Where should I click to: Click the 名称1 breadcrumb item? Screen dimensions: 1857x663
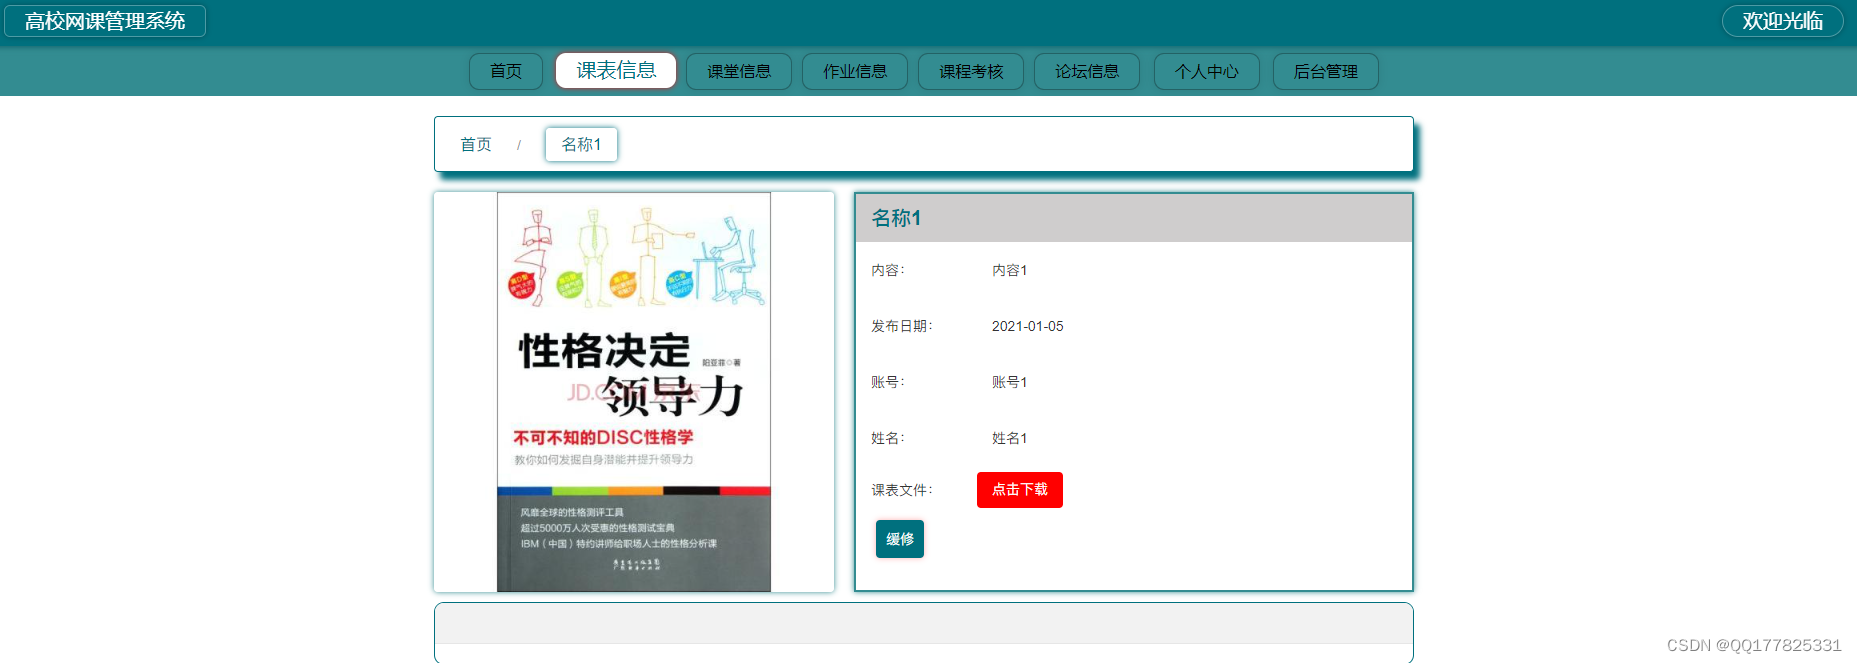click(581, 144)
